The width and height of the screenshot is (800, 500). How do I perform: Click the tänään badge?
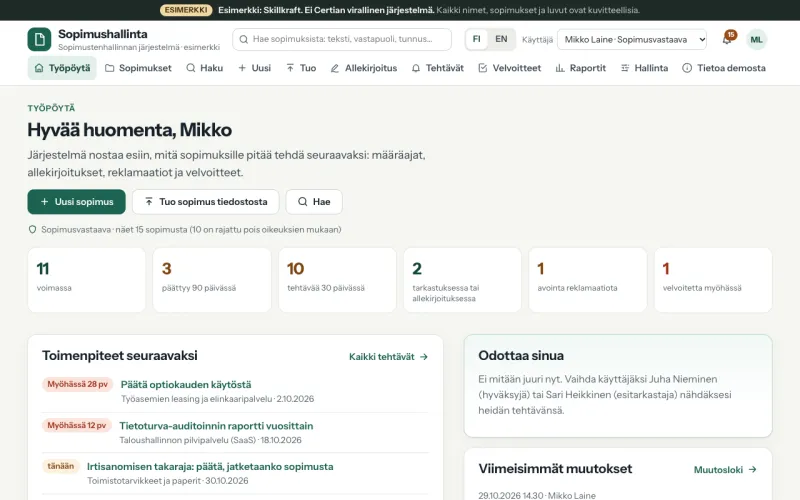(61, 466)
